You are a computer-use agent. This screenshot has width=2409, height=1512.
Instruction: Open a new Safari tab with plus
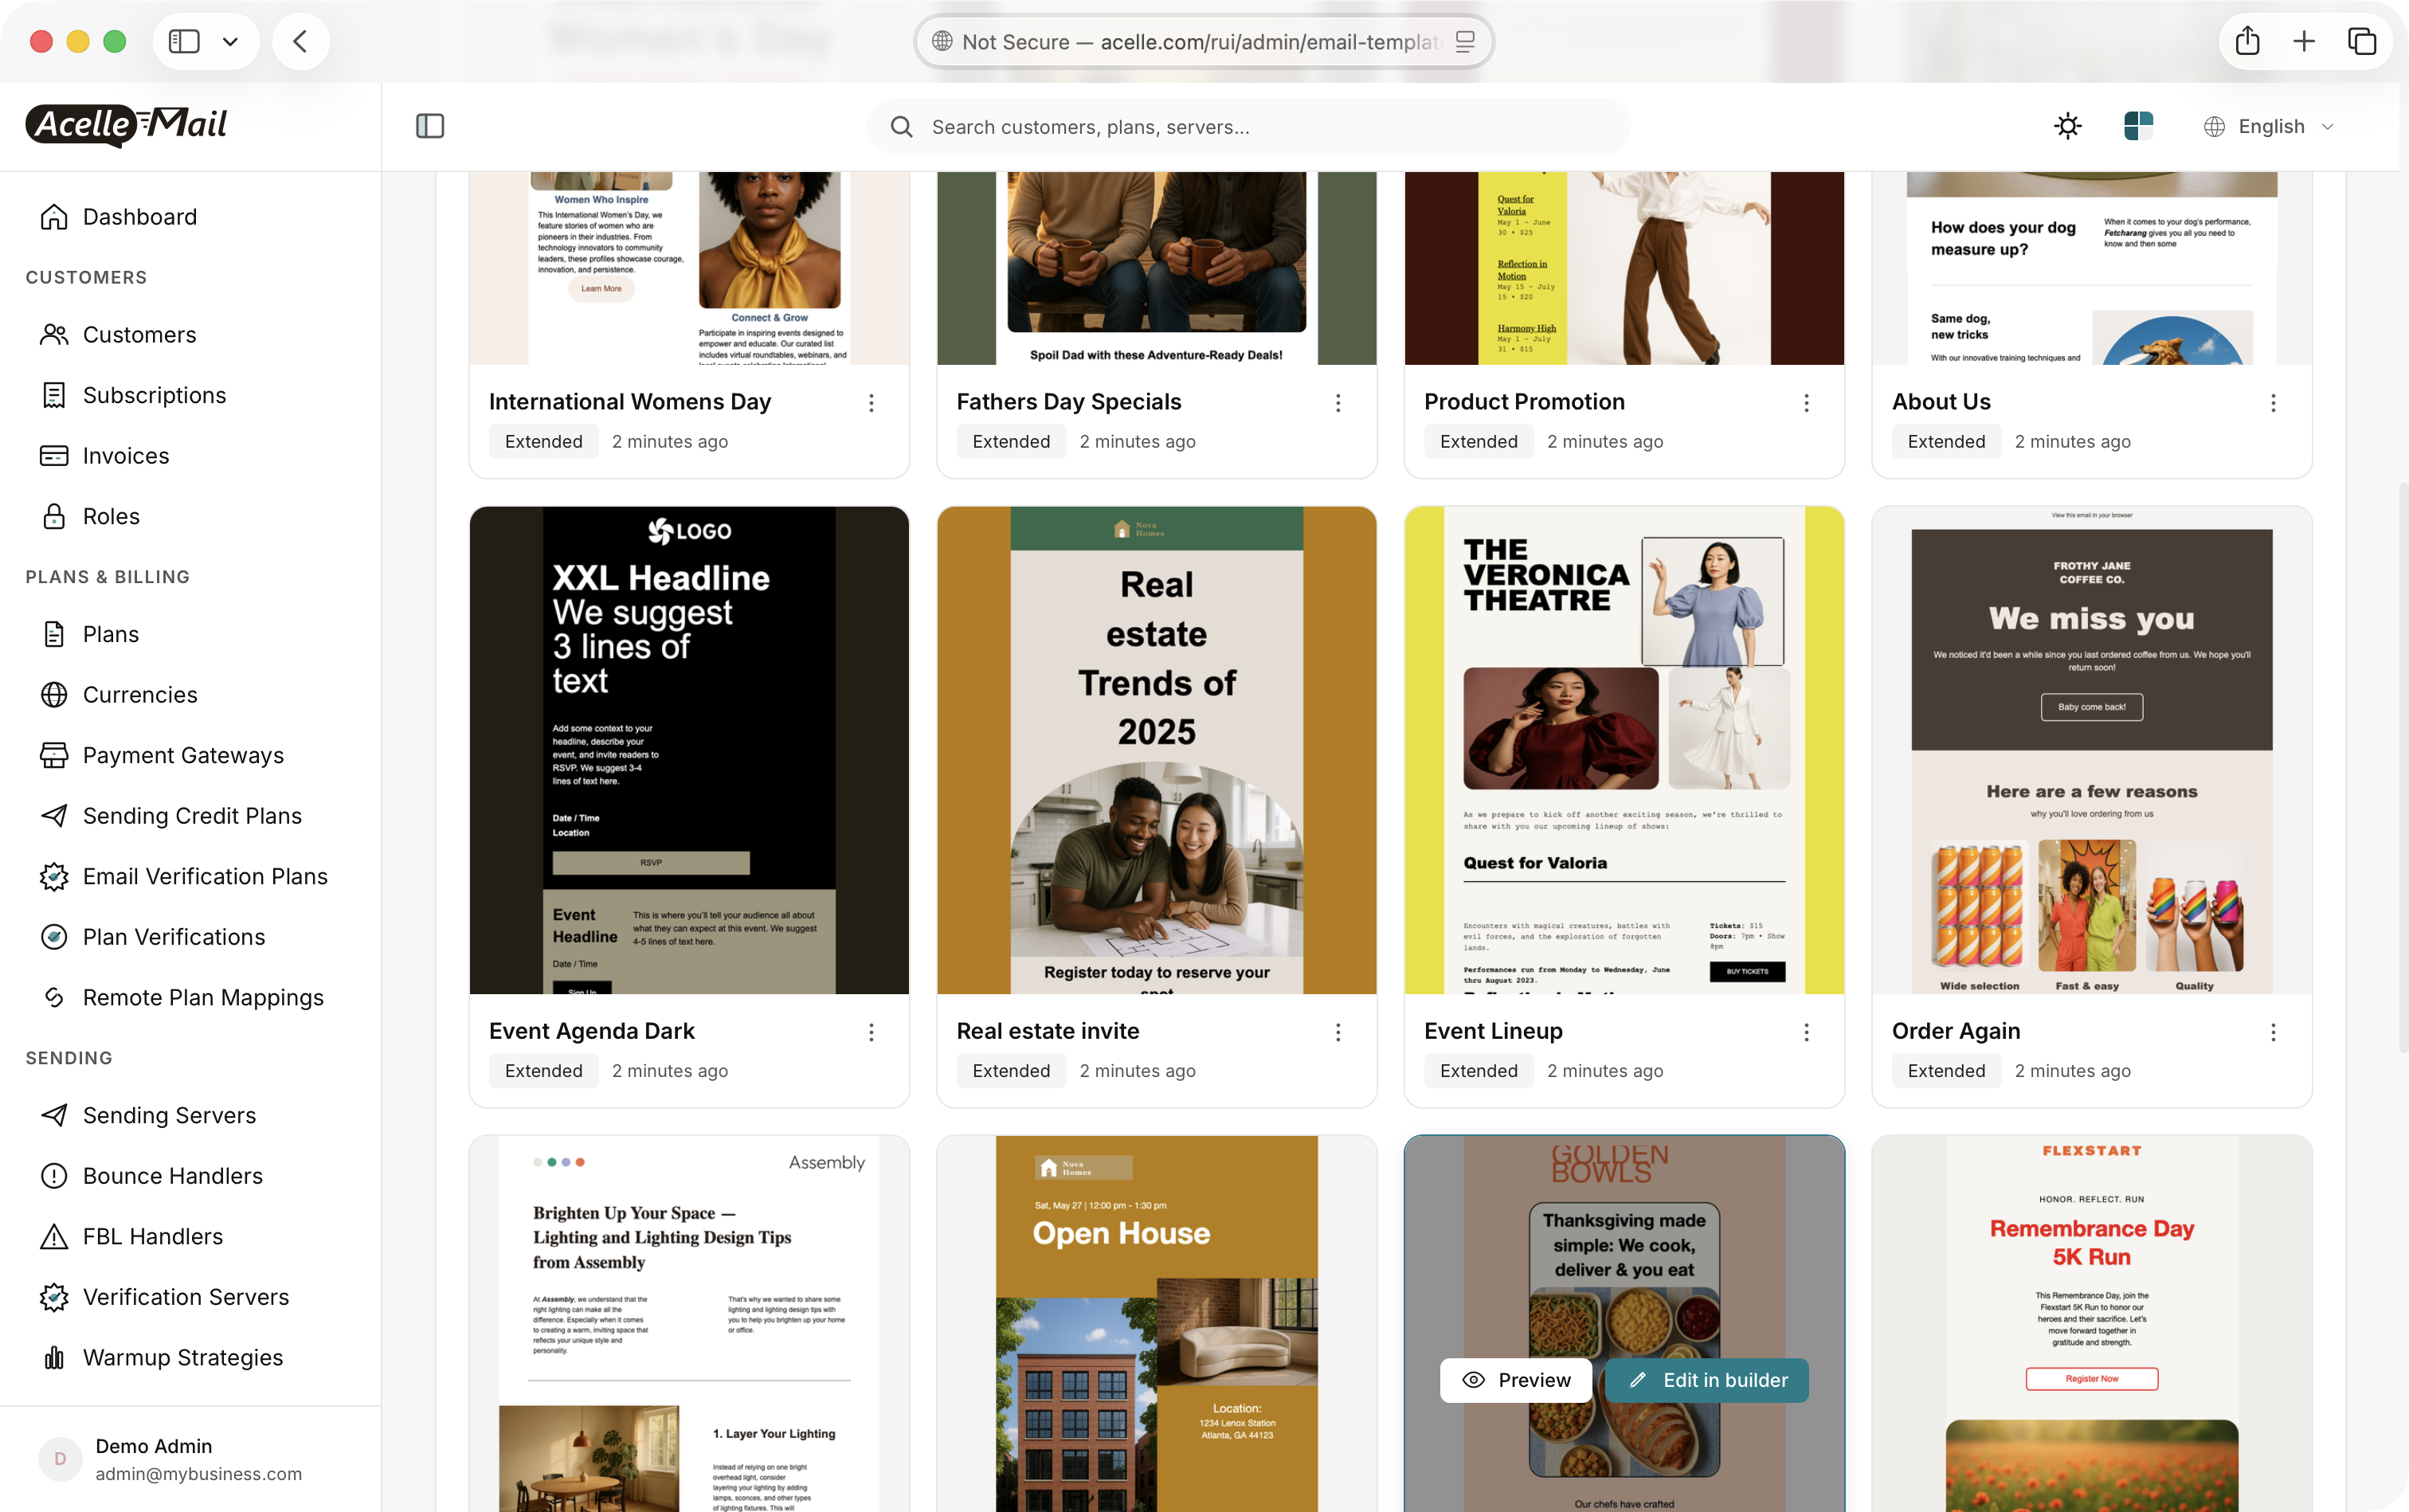2304,41
